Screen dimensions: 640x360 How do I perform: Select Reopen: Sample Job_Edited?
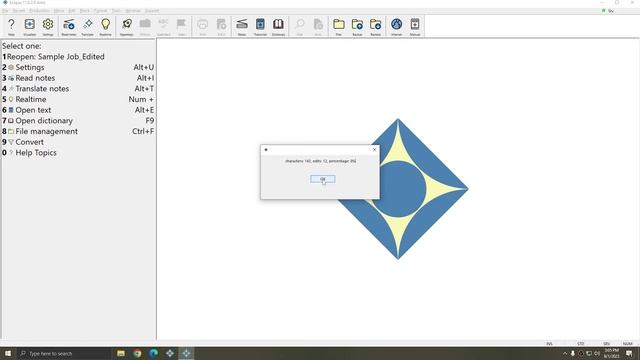[78, 57]
